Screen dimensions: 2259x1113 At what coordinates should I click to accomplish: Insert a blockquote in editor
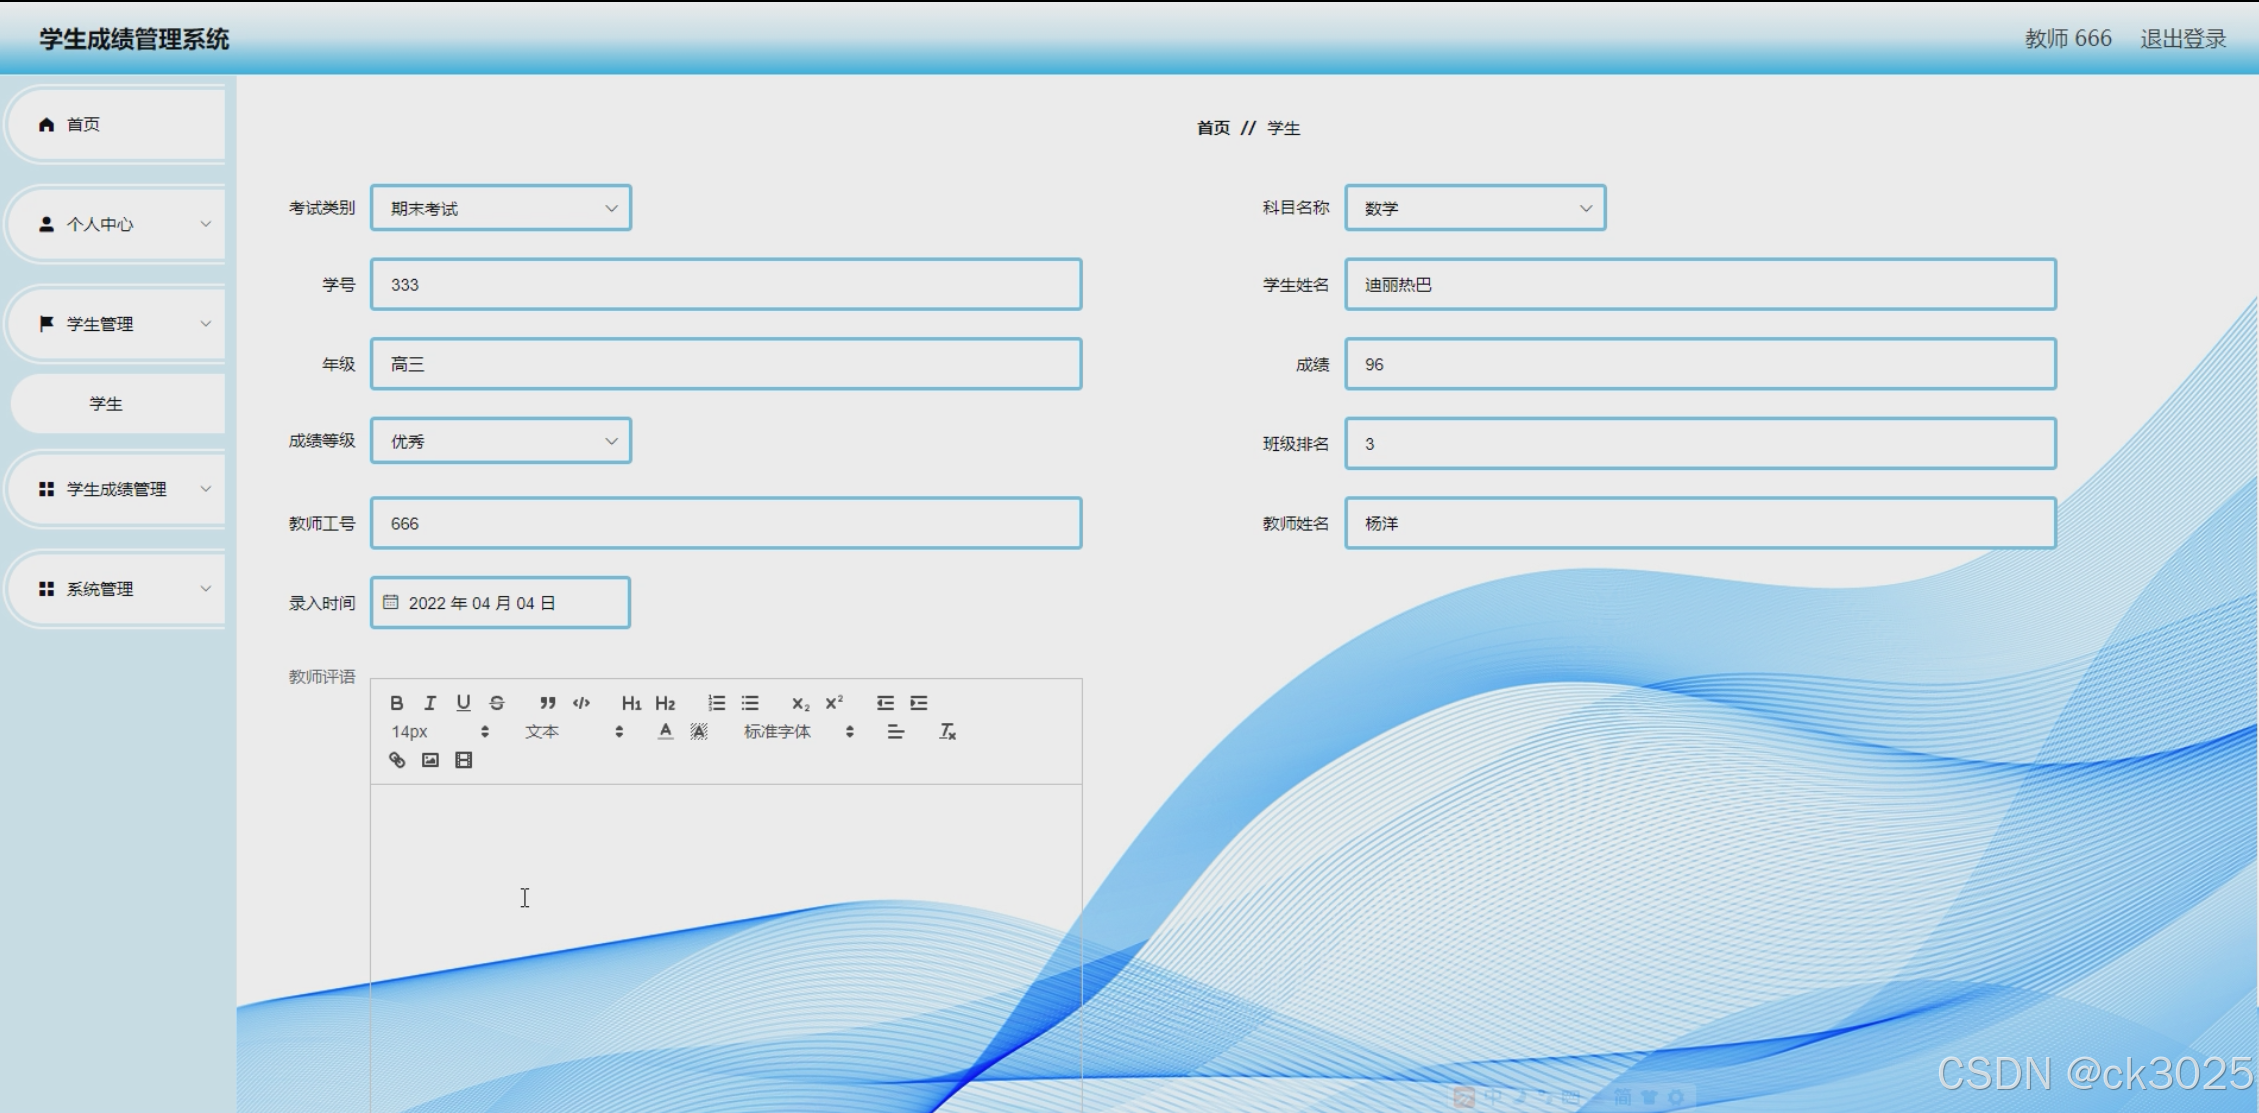[x=547, y=703]
